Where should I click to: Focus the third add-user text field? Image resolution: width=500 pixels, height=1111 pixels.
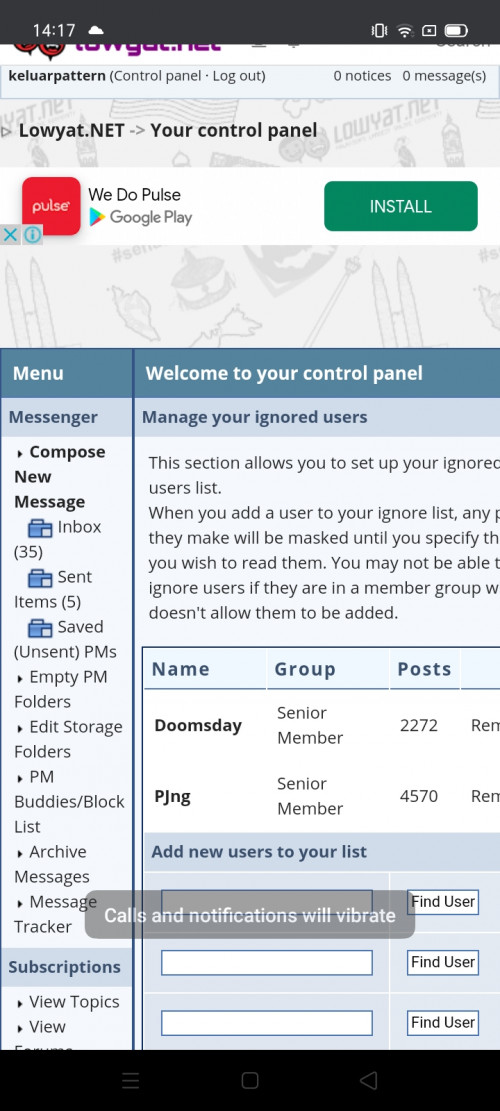(266, 1022)
